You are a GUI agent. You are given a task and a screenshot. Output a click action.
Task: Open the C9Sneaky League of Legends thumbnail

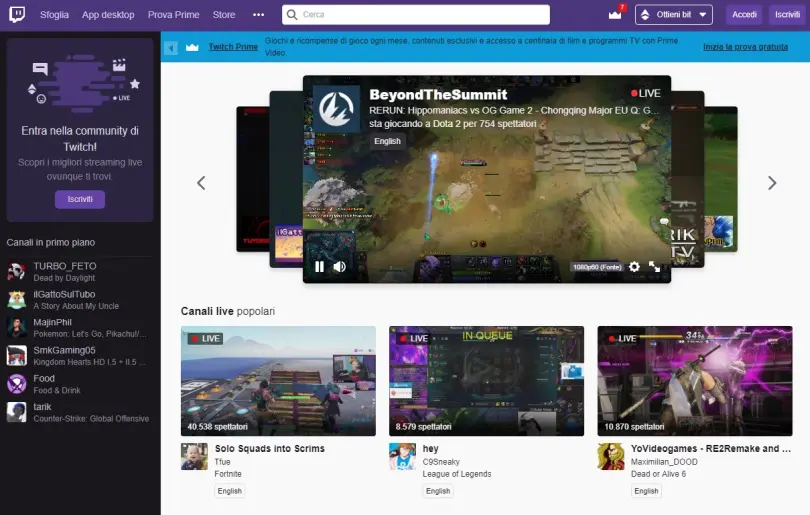click(487, 381)
